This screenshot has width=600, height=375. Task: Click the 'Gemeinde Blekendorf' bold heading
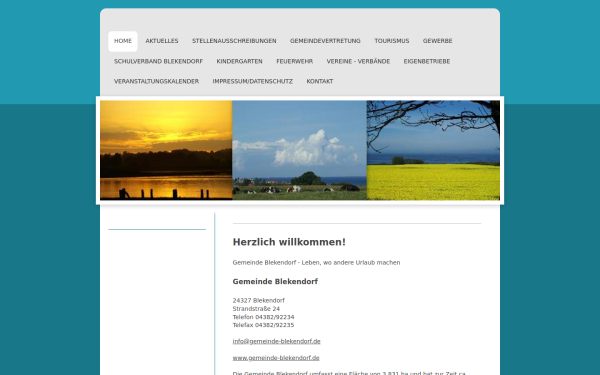pyautogui.click(x=275, y=282)
